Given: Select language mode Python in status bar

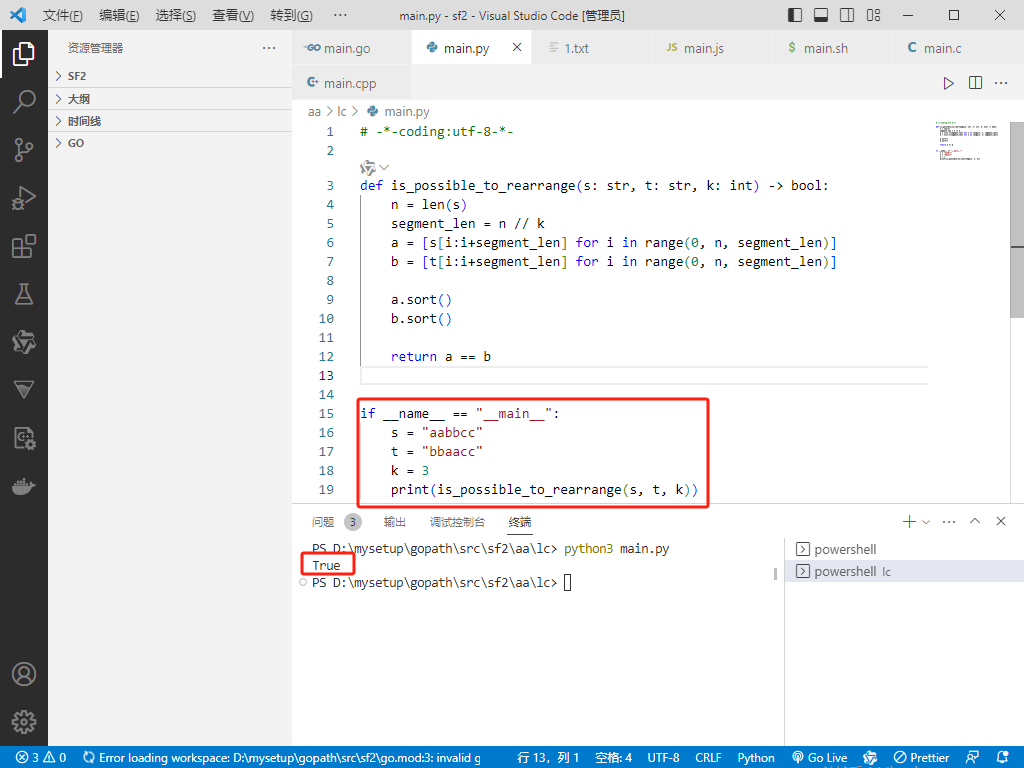Looking at the screenshot, I should tap(756, 758).
